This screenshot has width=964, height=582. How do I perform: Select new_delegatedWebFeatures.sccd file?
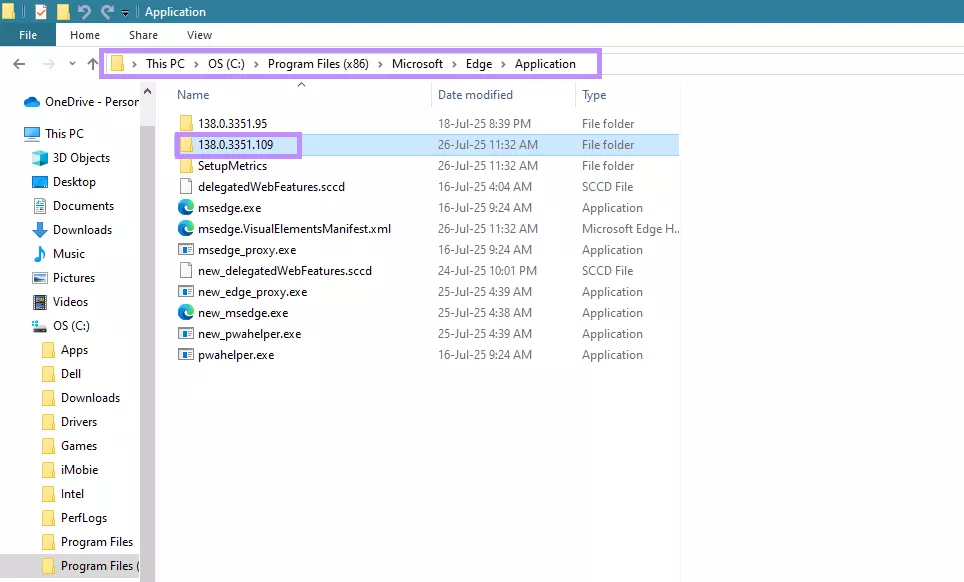pos(285,270)
